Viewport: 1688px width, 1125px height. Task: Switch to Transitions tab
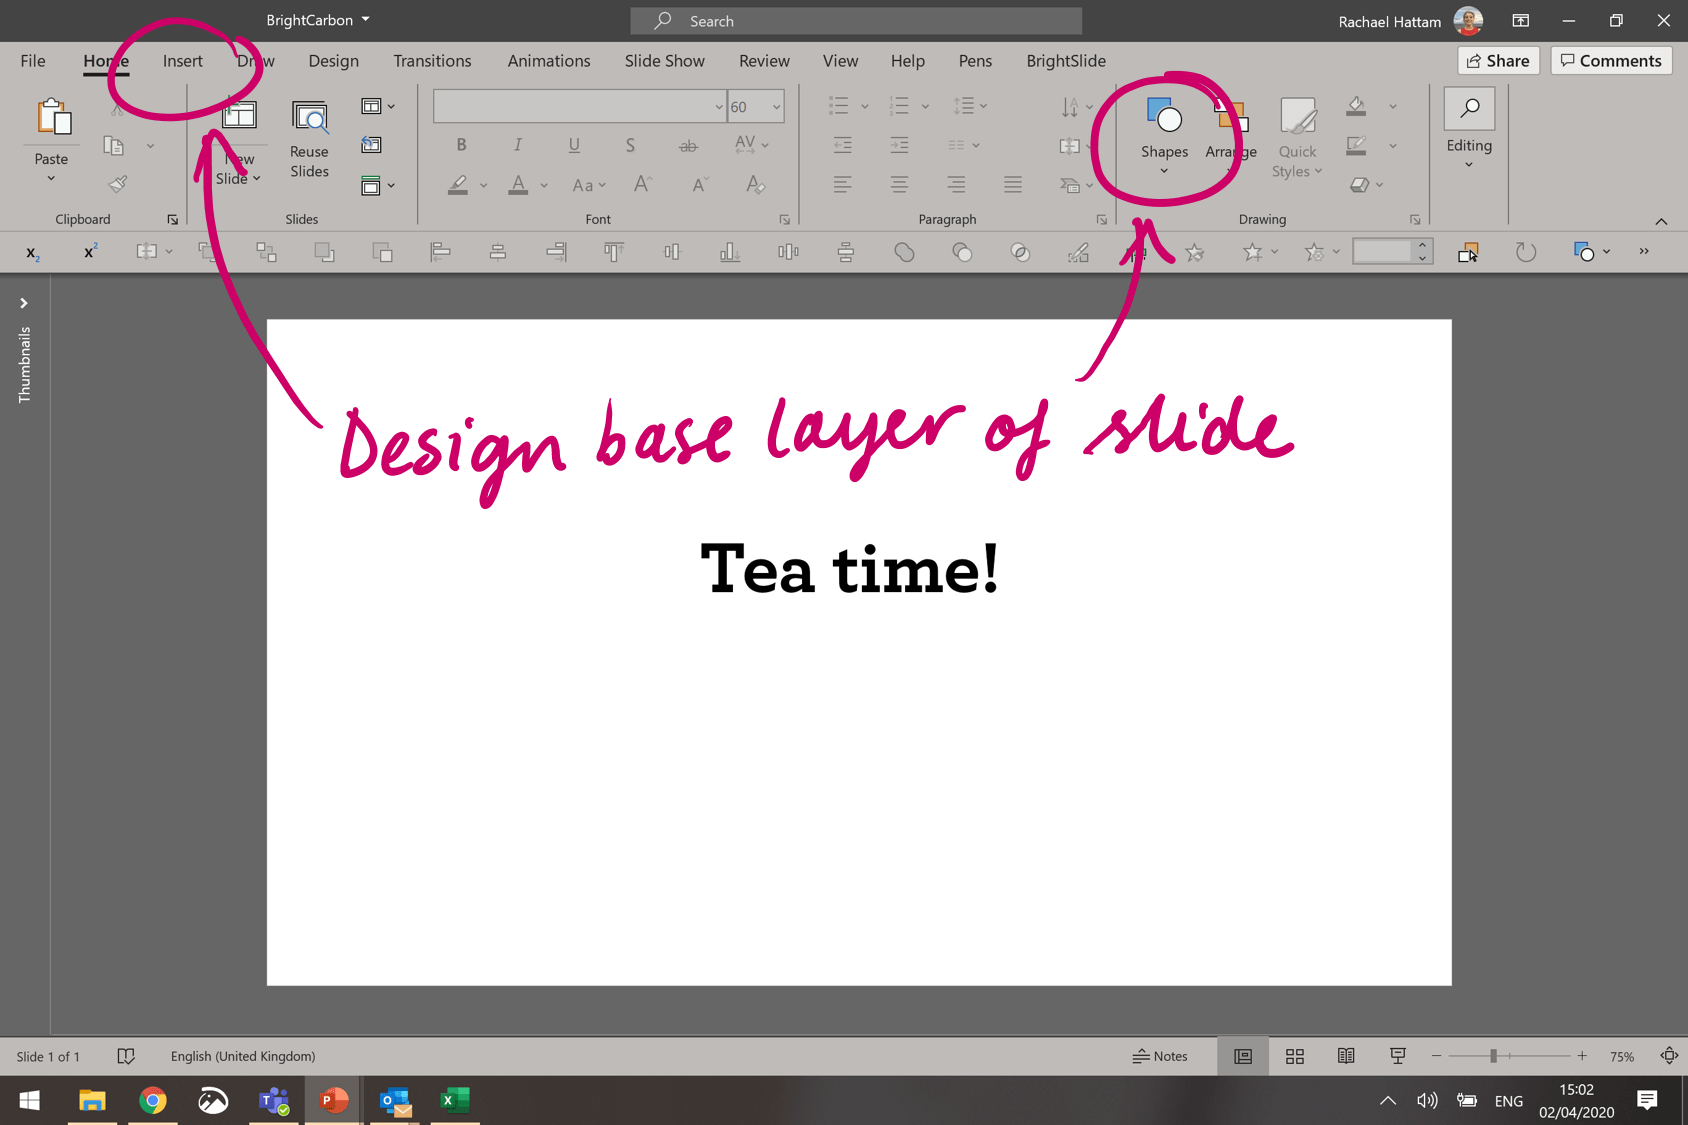click(432, 61)
